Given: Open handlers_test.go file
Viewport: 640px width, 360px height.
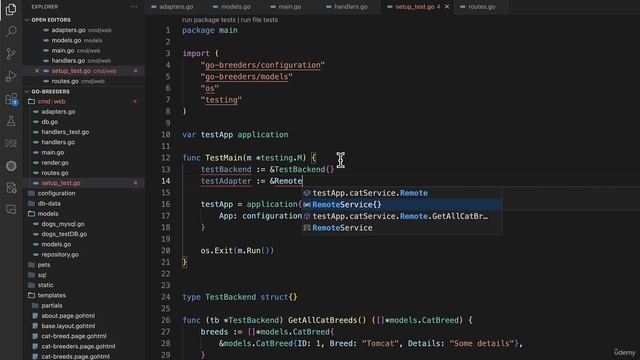Looking at the screenshot, I should [65, 132].
